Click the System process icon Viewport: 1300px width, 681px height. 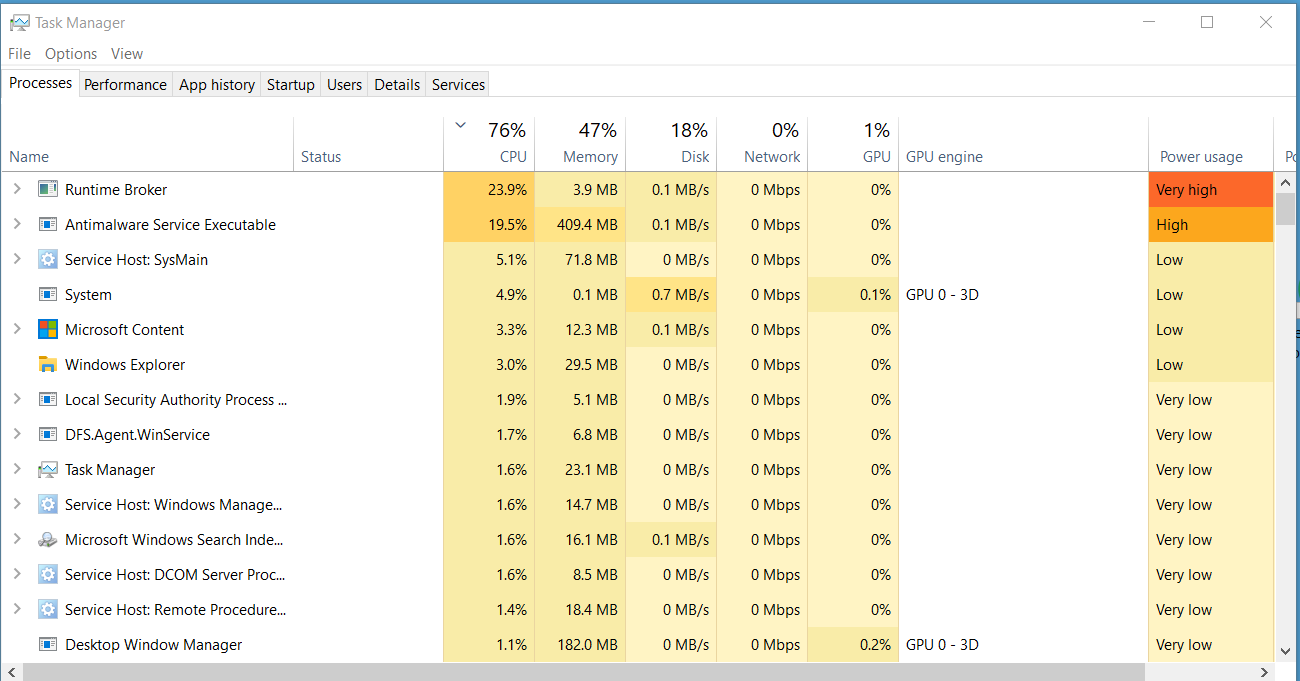[48, 294]
